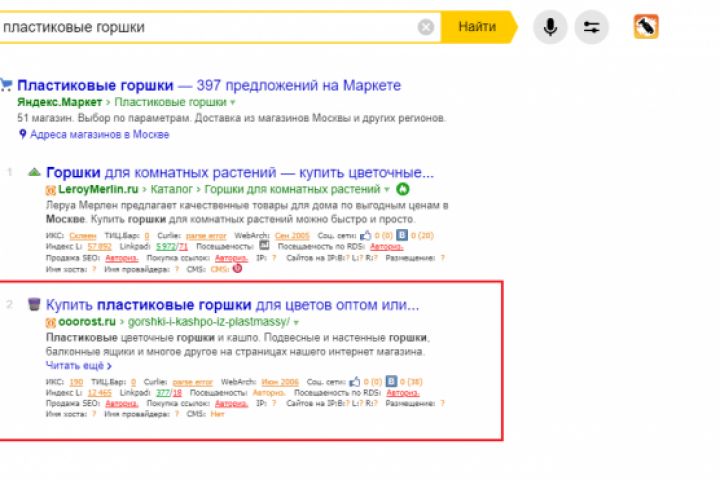Click the VK icon in LeroyMerlin stats

coord(402,235)
